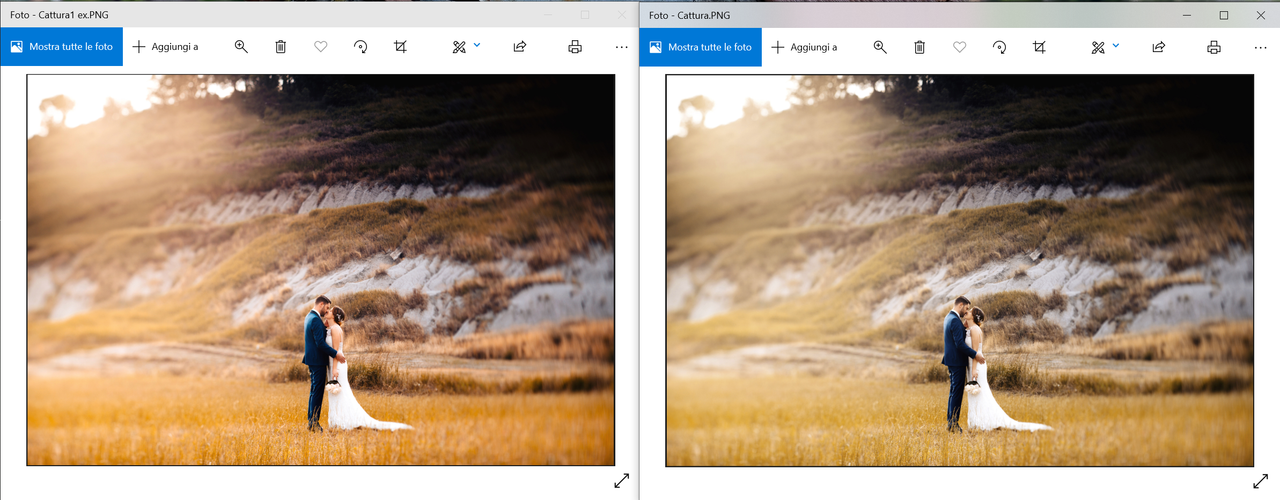Open edit and create icon in Cattura.PNG window

tap(1098, 47)
